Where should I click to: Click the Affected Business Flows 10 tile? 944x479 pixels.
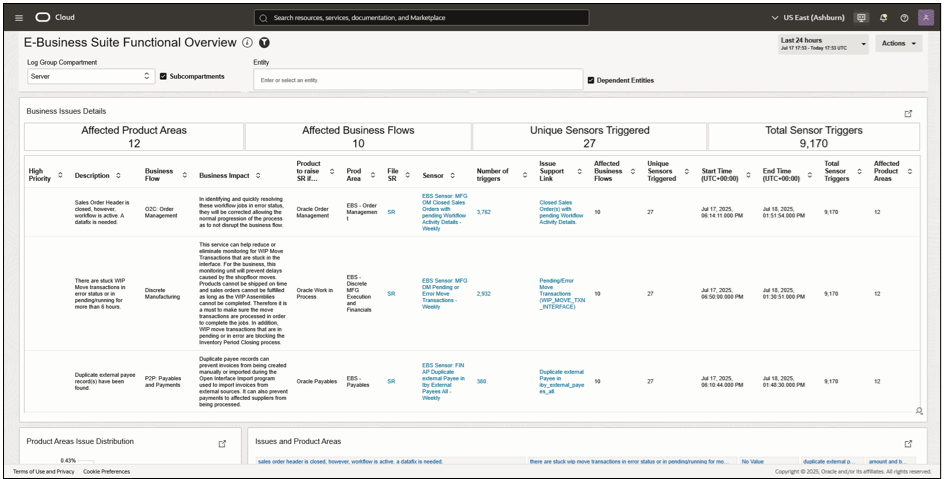[x=358, y=137]
